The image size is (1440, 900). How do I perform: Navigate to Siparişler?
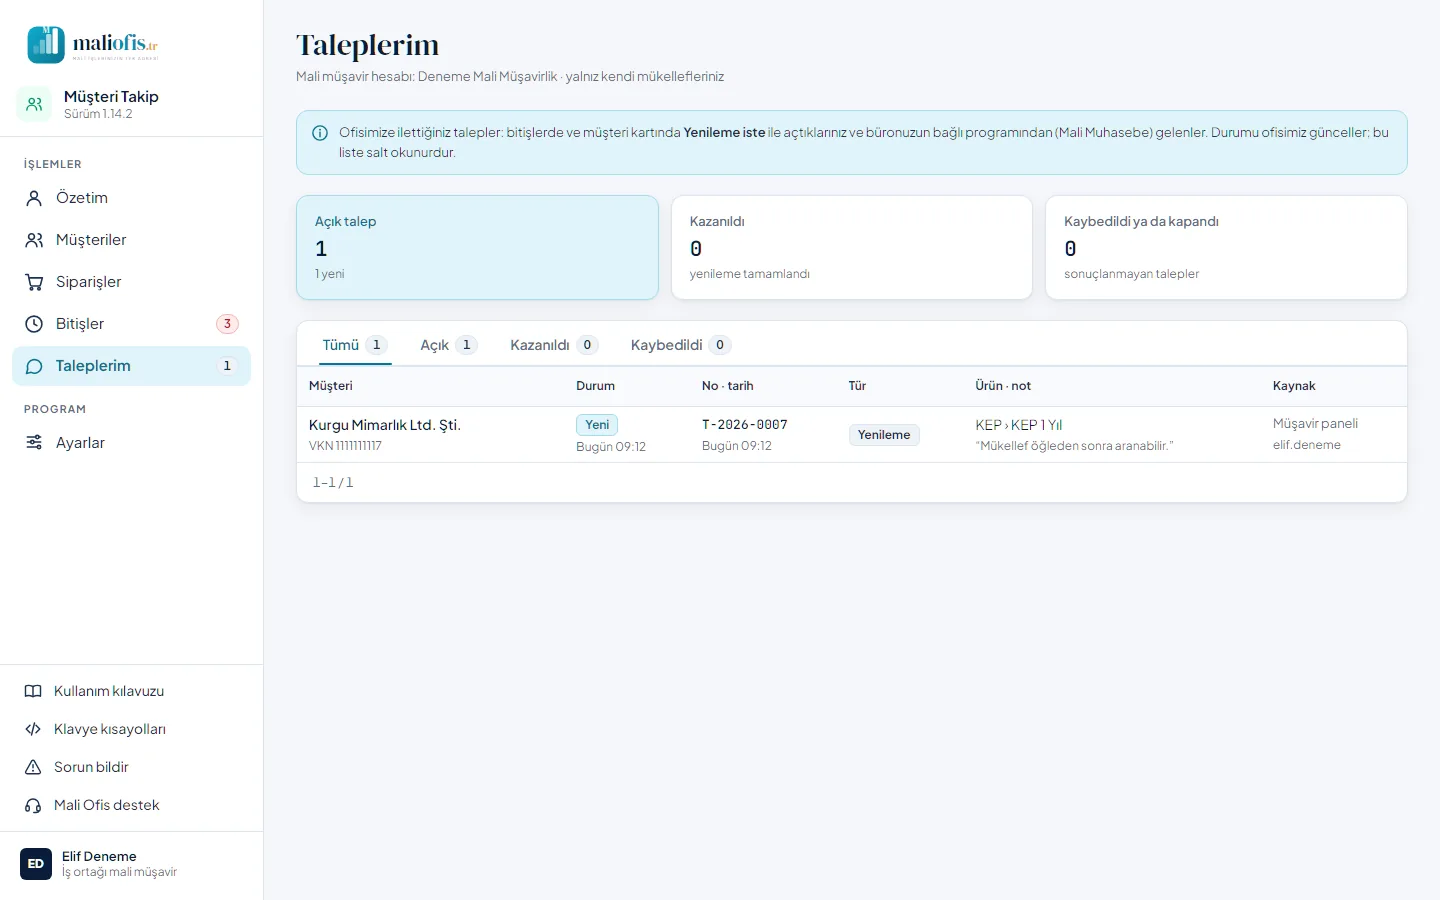coord(131,282)
